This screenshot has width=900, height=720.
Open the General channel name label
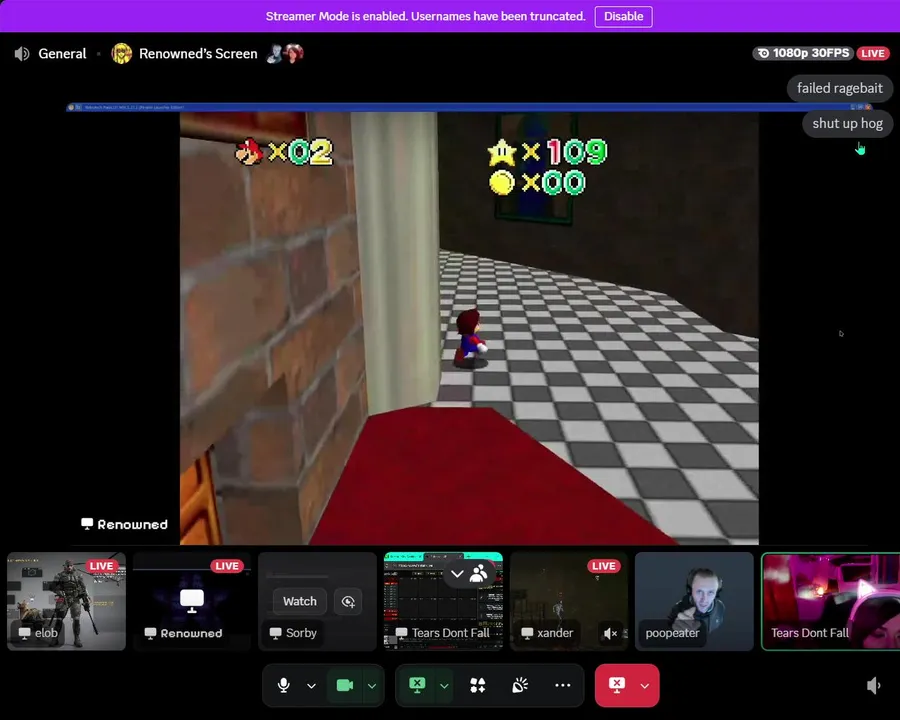62,54
